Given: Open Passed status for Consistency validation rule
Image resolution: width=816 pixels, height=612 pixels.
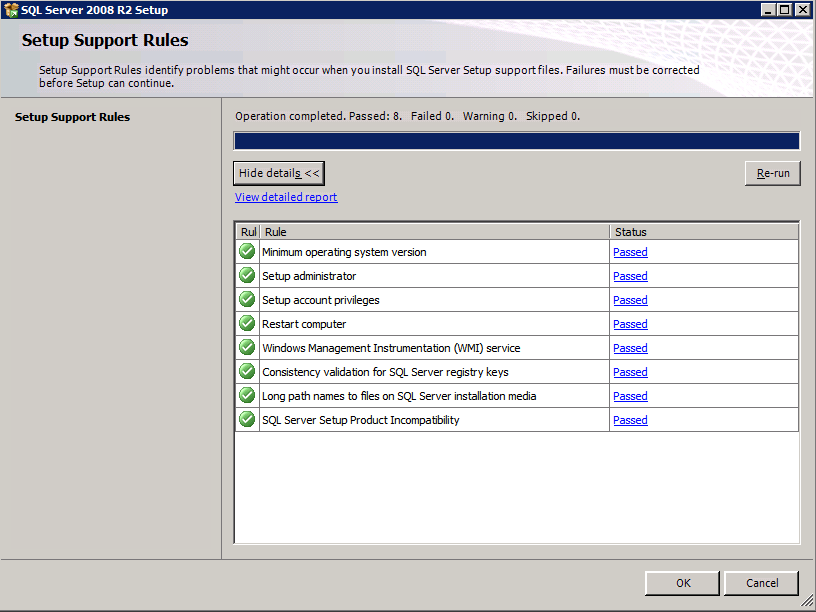Looking at the screenshot, I should click(x=630, y=372).
